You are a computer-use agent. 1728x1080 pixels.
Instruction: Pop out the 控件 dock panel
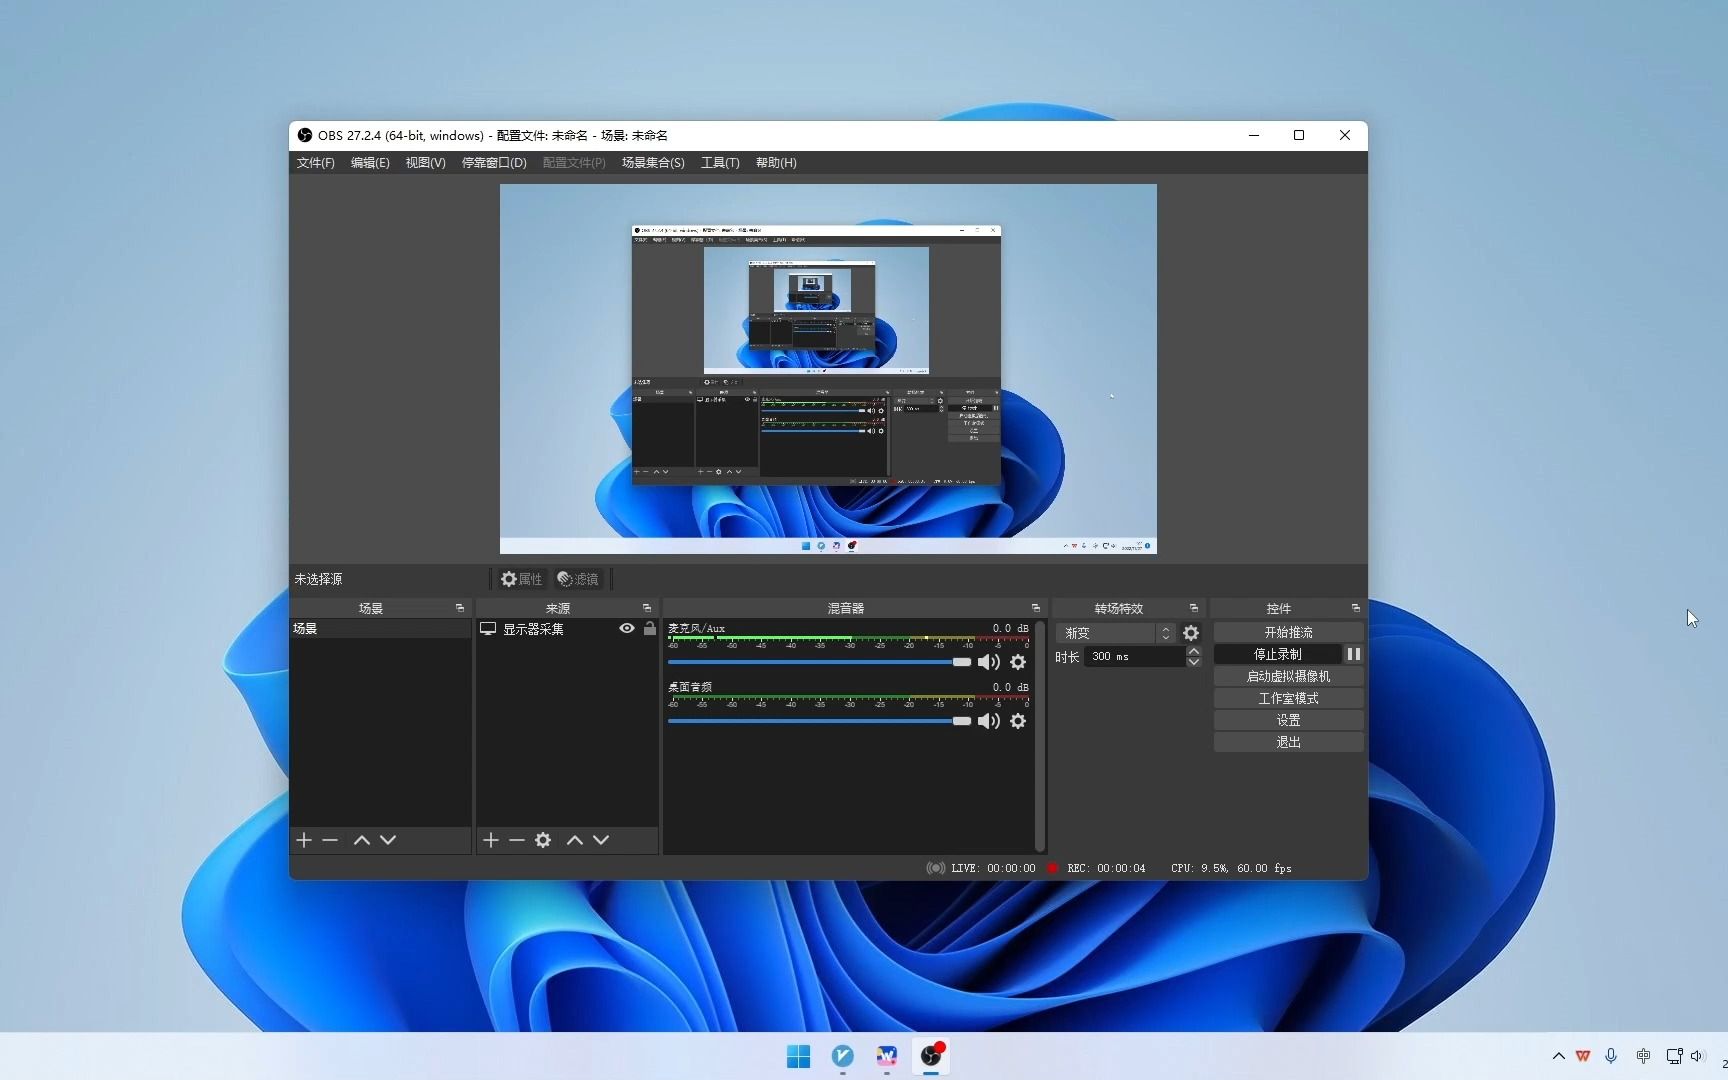tap(1356, 608)
